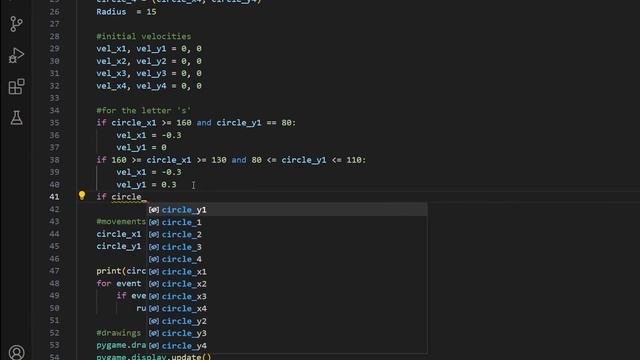Viewport: 640px width, 360px height.
Task: Open the Extensions view
Action: [16, 87]
